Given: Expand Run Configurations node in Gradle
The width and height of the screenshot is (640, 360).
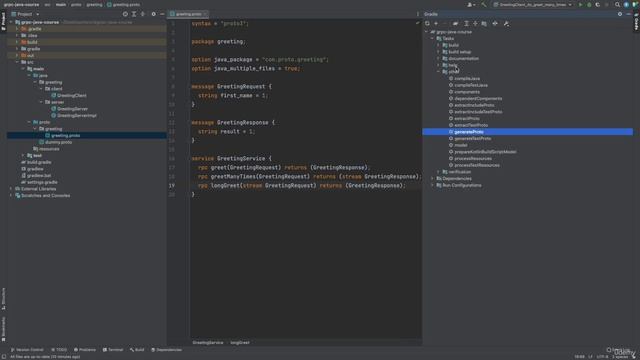Looking at the screenshot, I should tap(432, 185).
